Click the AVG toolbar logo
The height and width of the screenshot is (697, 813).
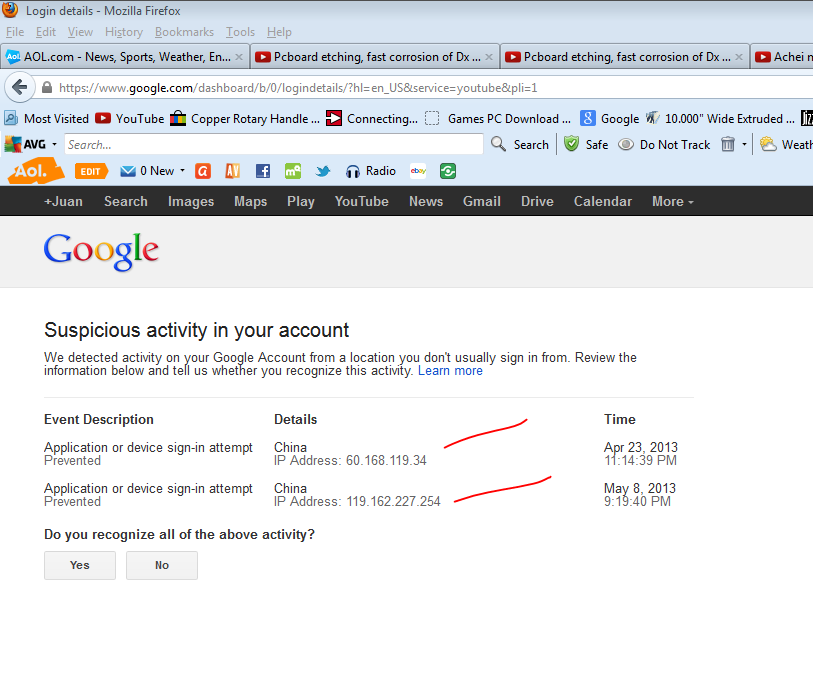[x=25, y=144]
